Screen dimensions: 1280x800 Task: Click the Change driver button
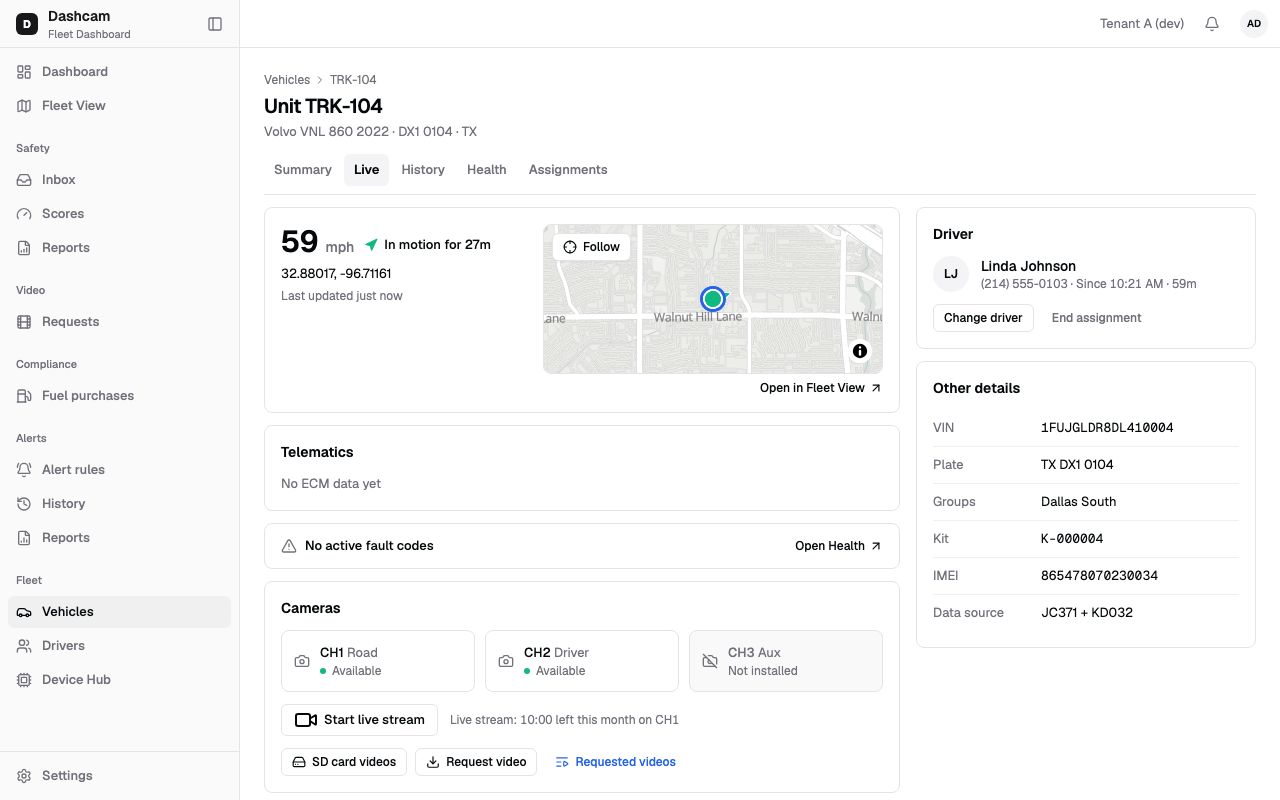[983, 318]
